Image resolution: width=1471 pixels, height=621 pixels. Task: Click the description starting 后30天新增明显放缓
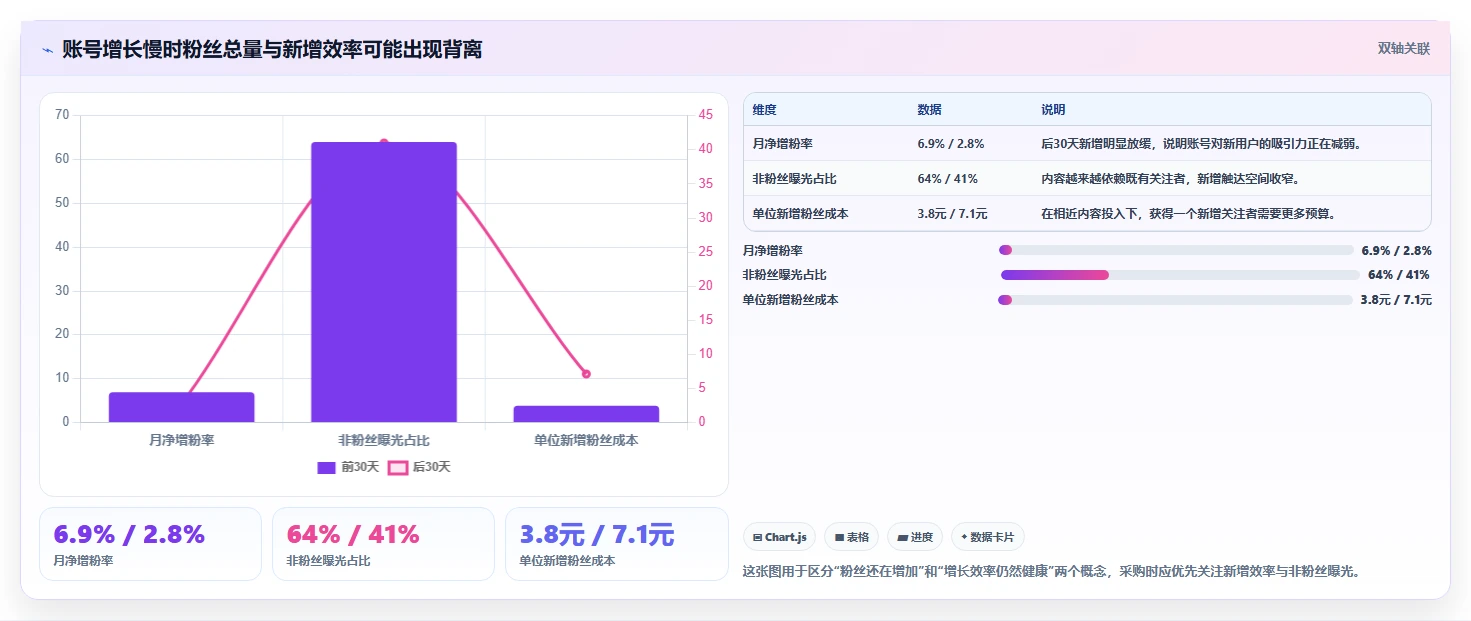coord(1201,144)
